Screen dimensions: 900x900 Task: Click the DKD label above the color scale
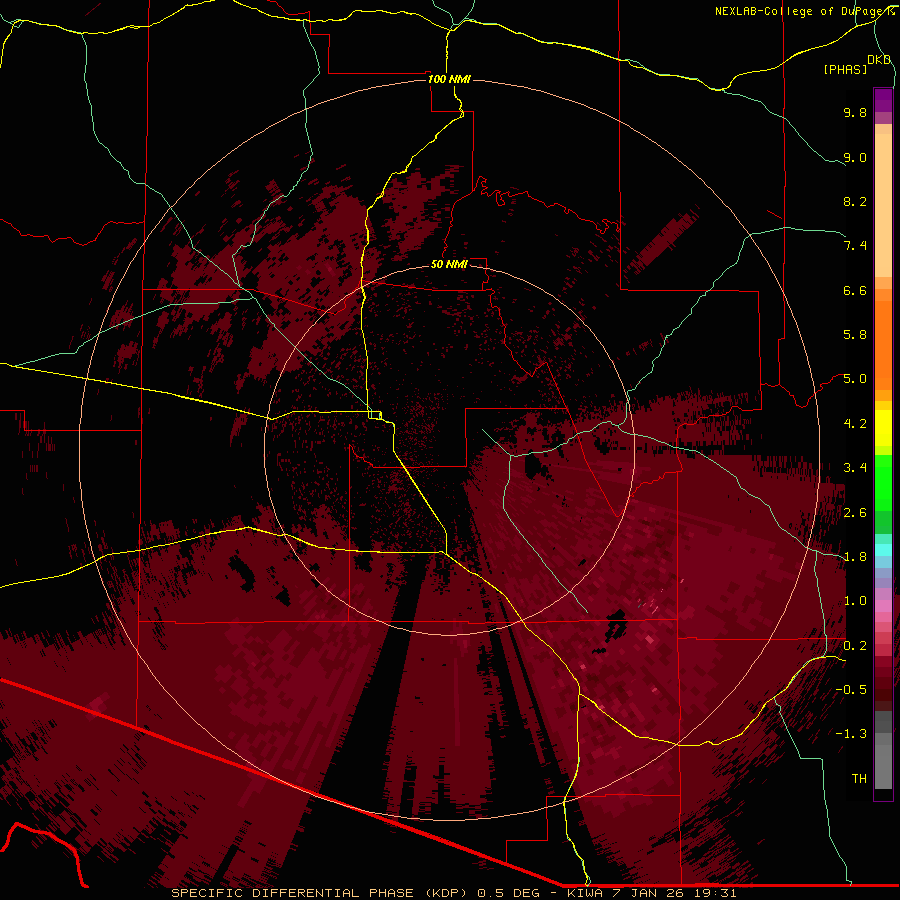(879, 60)
